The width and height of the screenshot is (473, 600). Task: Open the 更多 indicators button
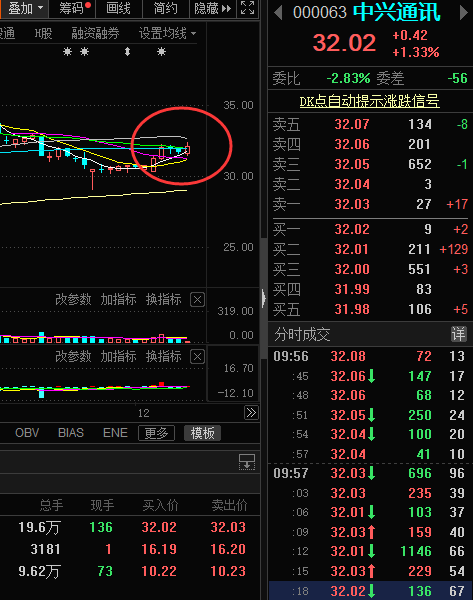[157, 433]
